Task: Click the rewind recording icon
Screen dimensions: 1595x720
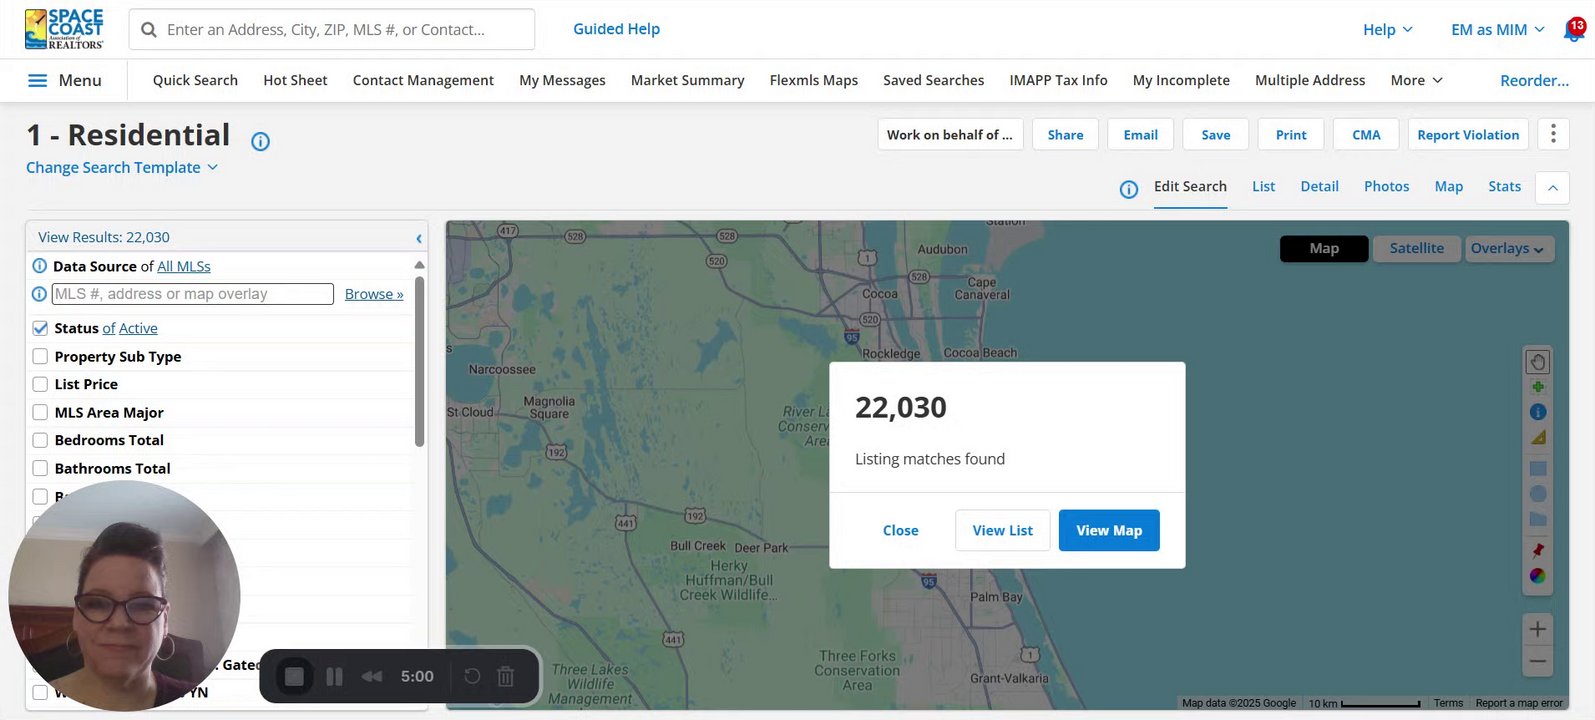Action: [372, 677]
